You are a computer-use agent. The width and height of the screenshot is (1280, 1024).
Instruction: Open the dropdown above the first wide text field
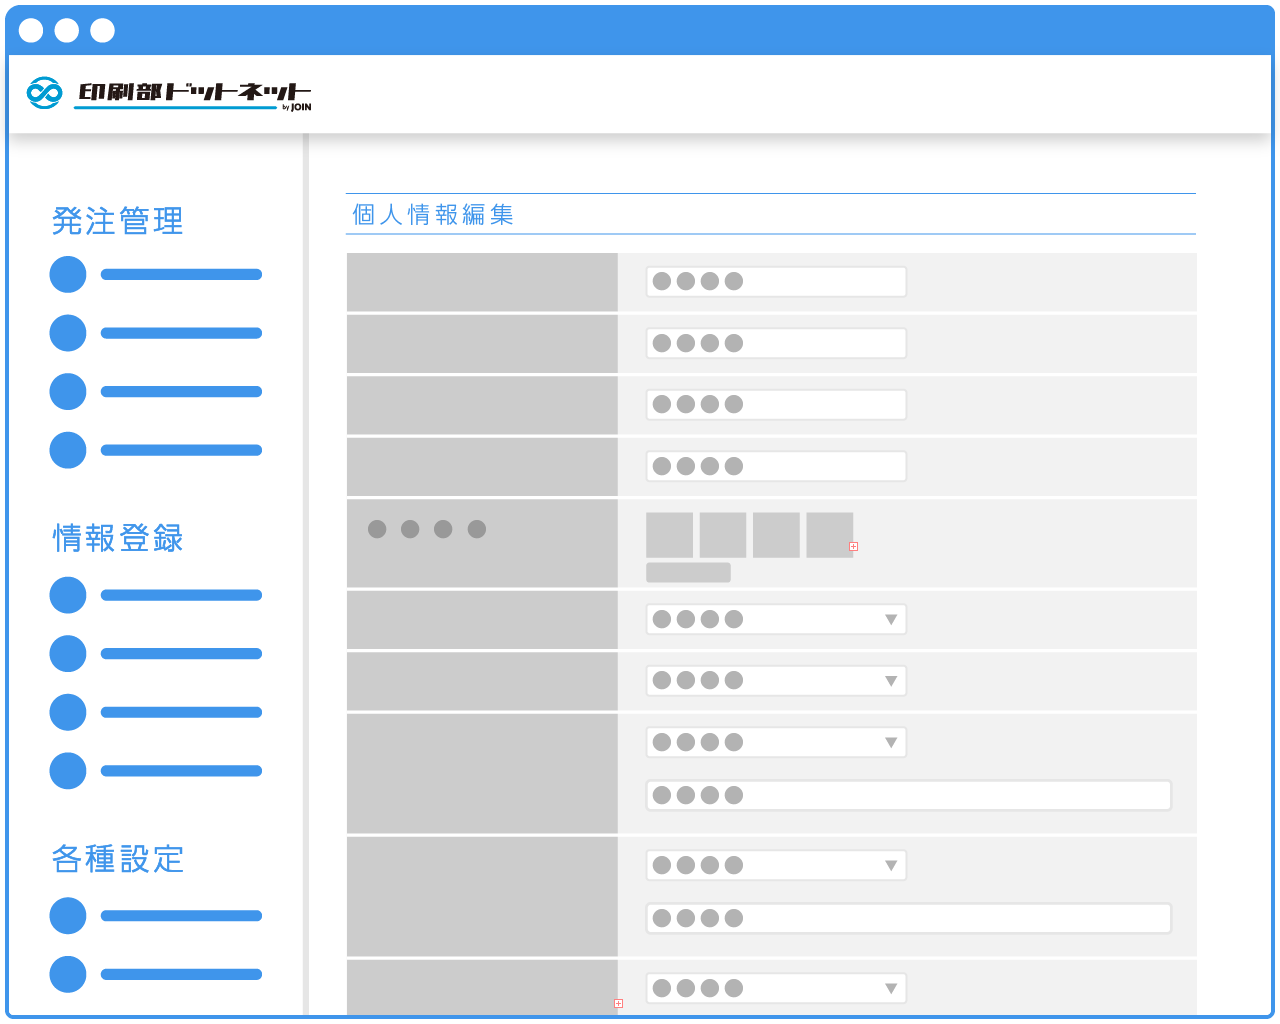pyautogui.click(x=776, y=742)
